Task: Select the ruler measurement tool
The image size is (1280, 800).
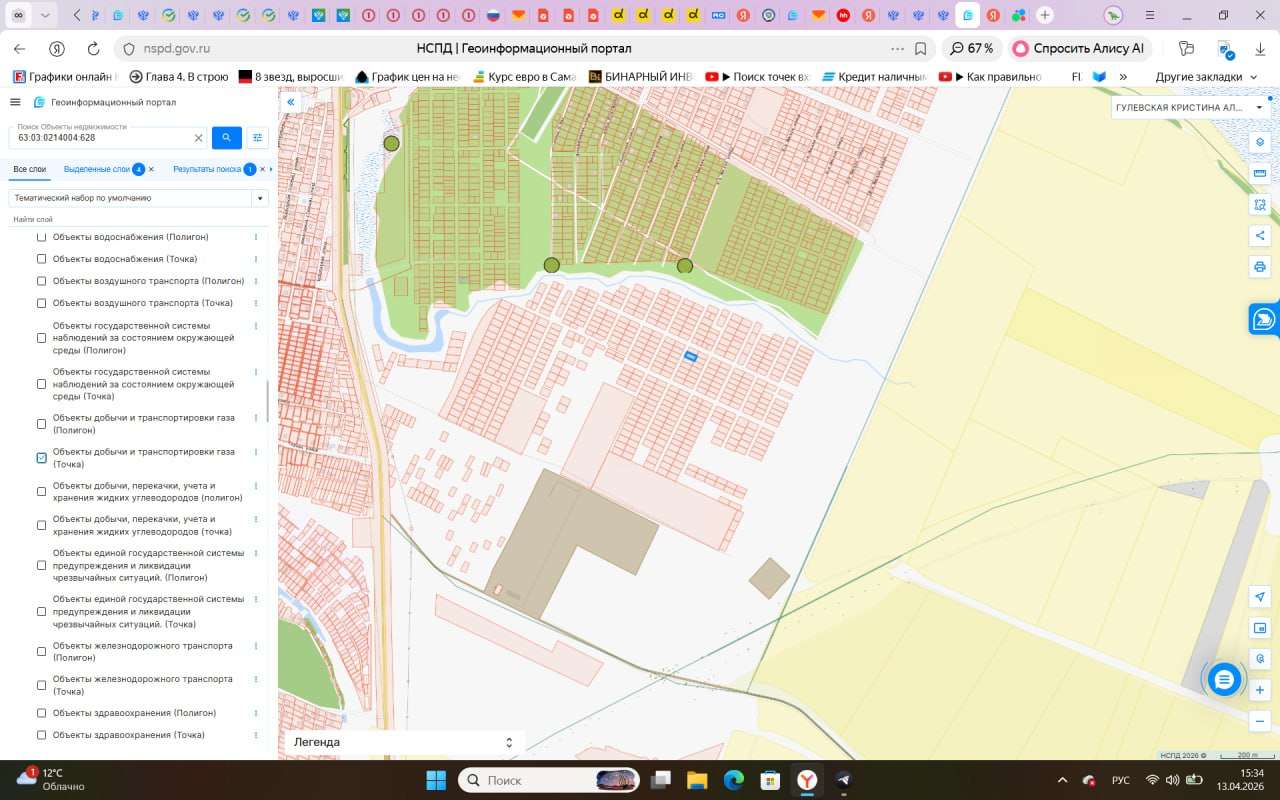Action: [x=1260, y=173]
